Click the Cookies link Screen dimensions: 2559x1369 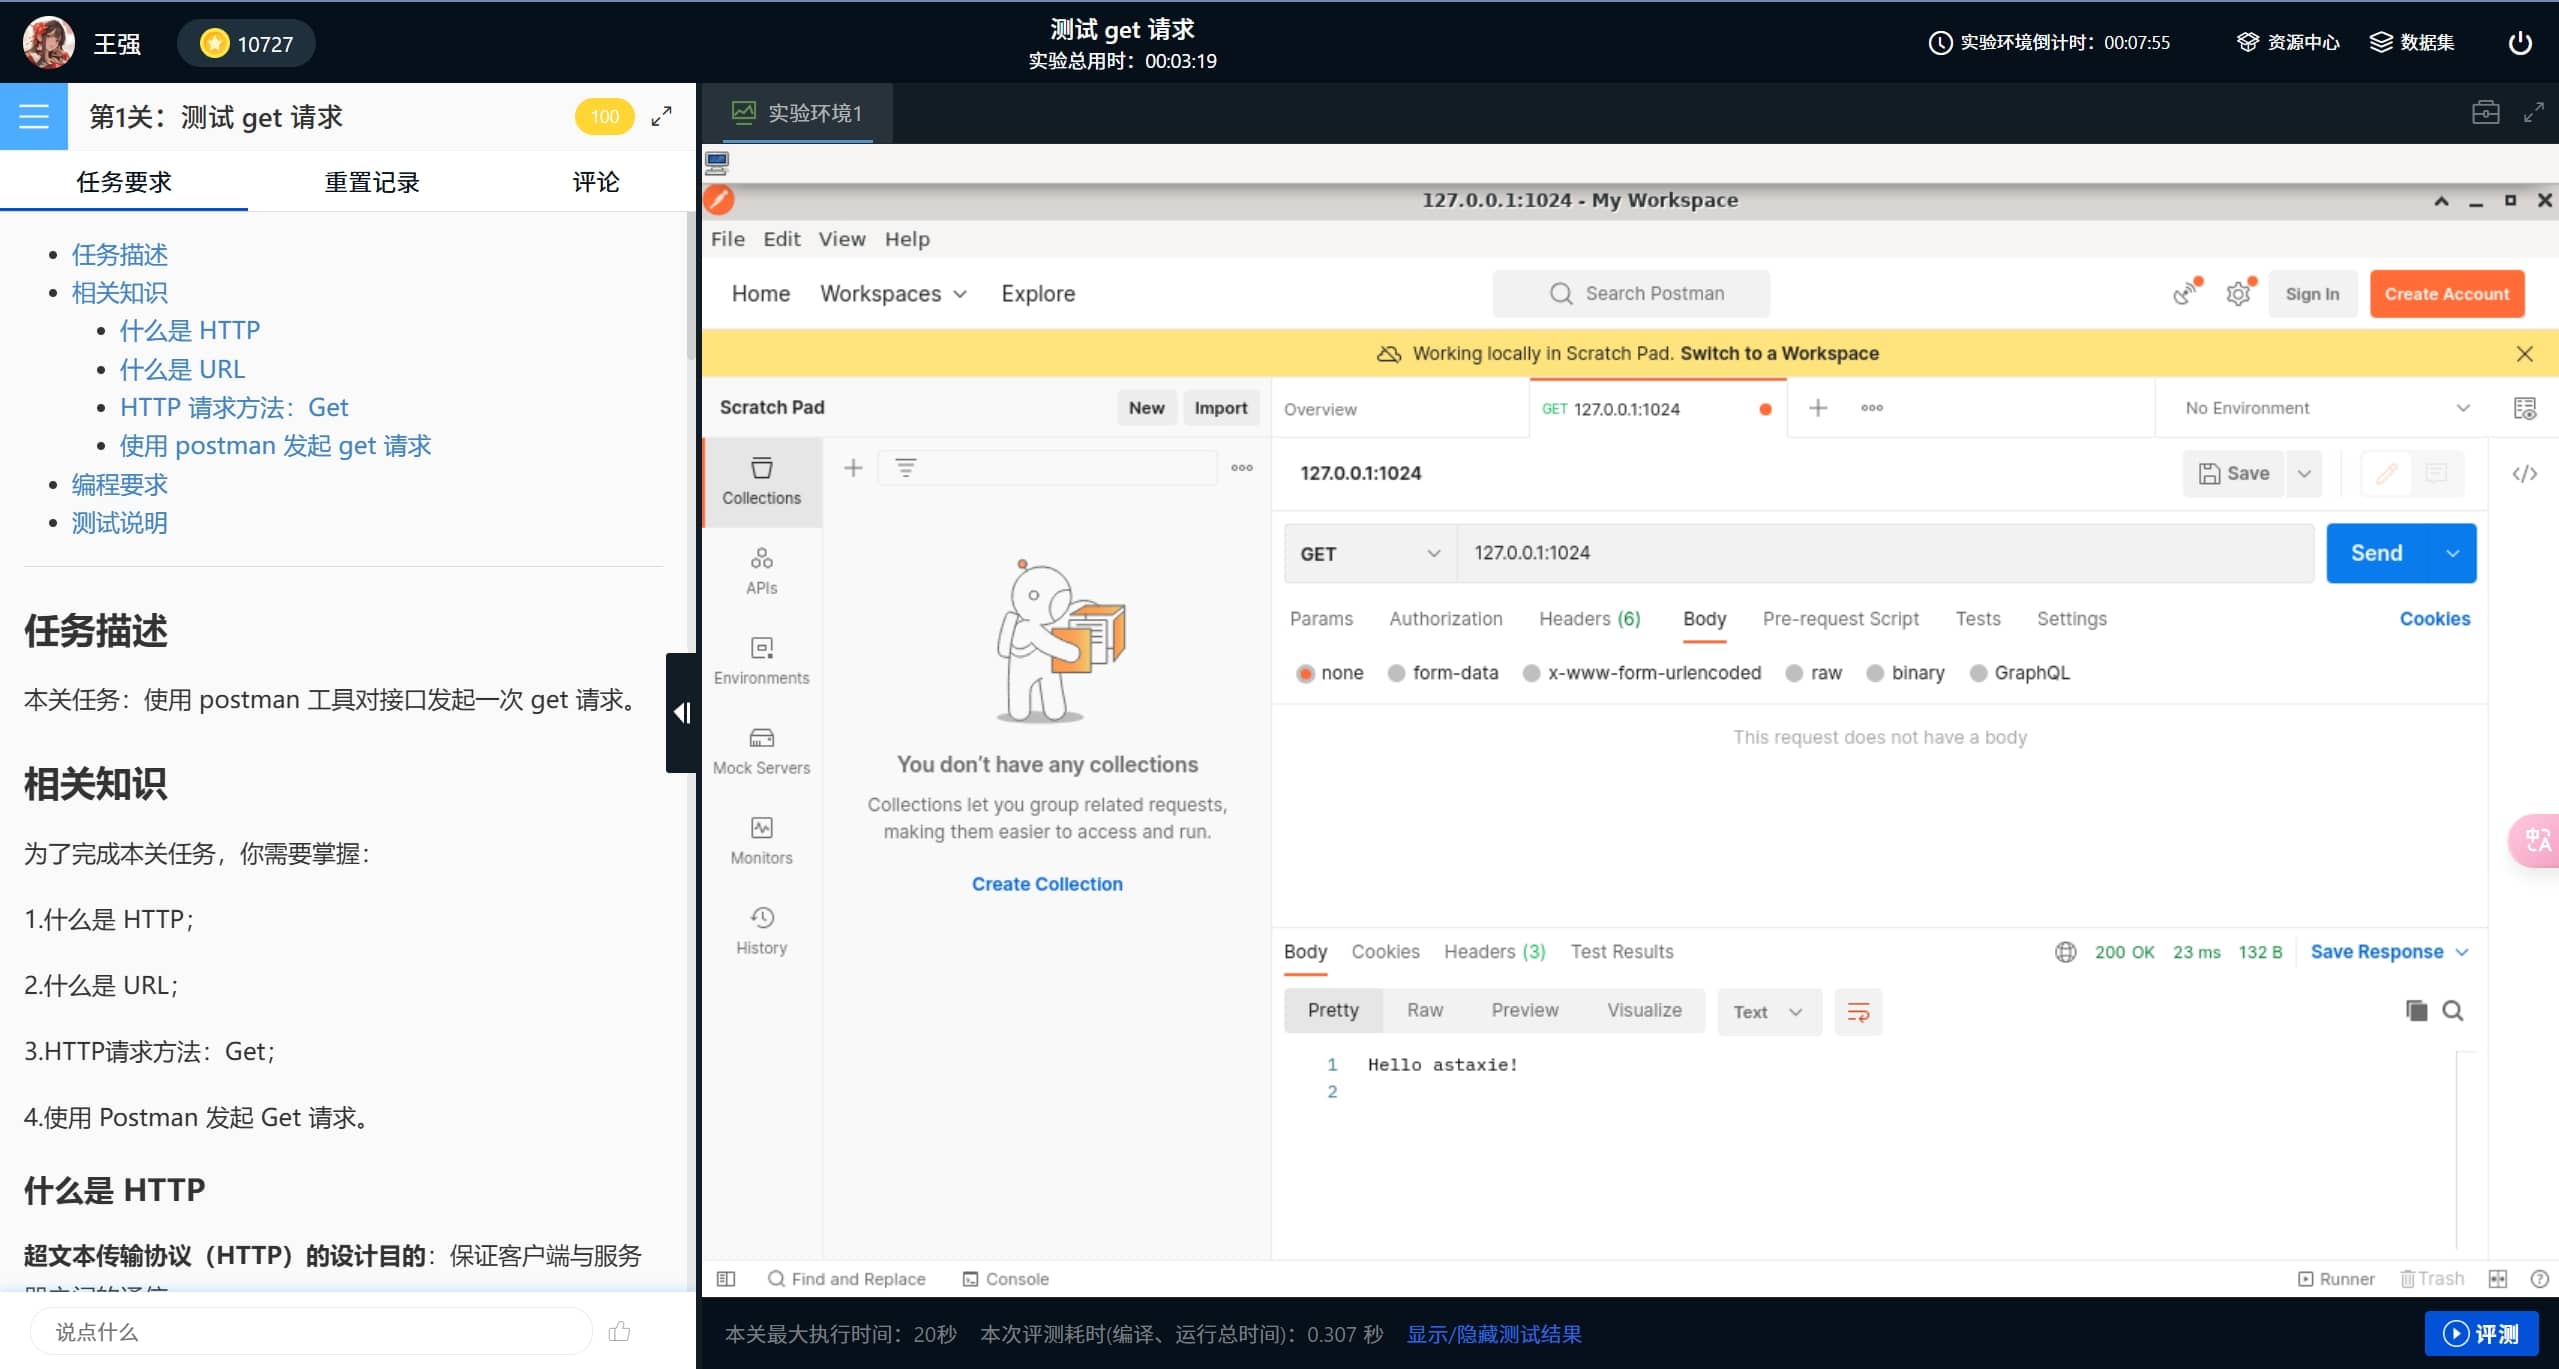pyautogui.click(x=2434, y=618)
